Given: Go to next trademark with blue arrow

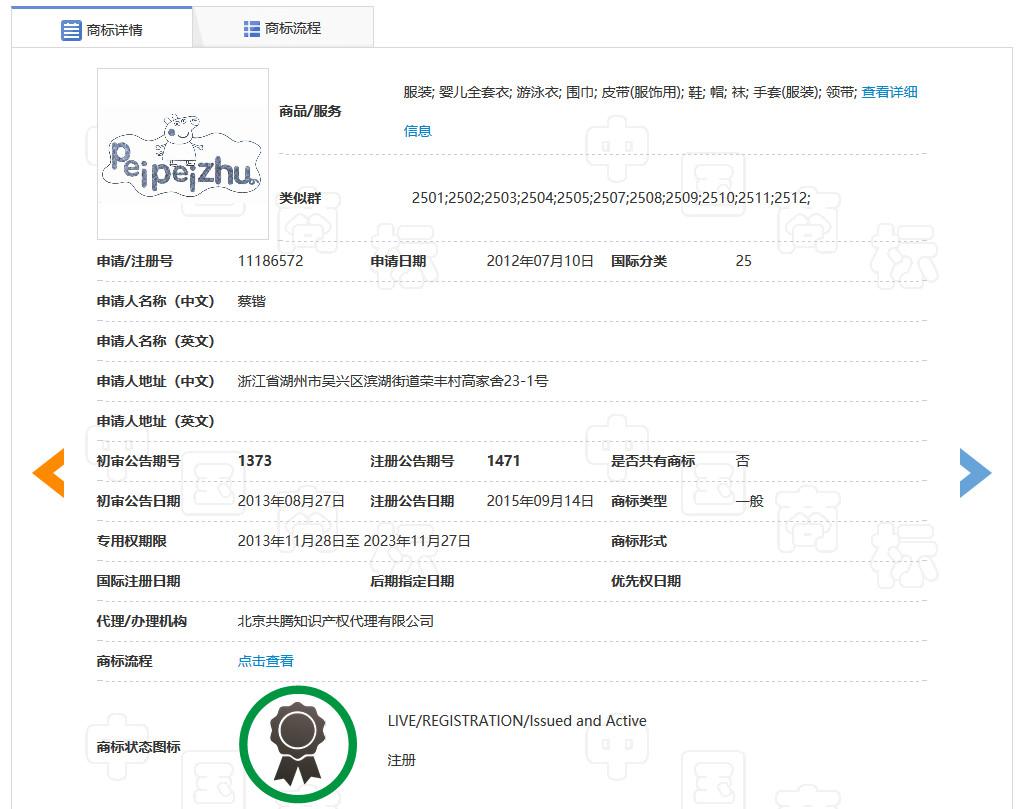Looking at the screenshot, I should 975,472.
